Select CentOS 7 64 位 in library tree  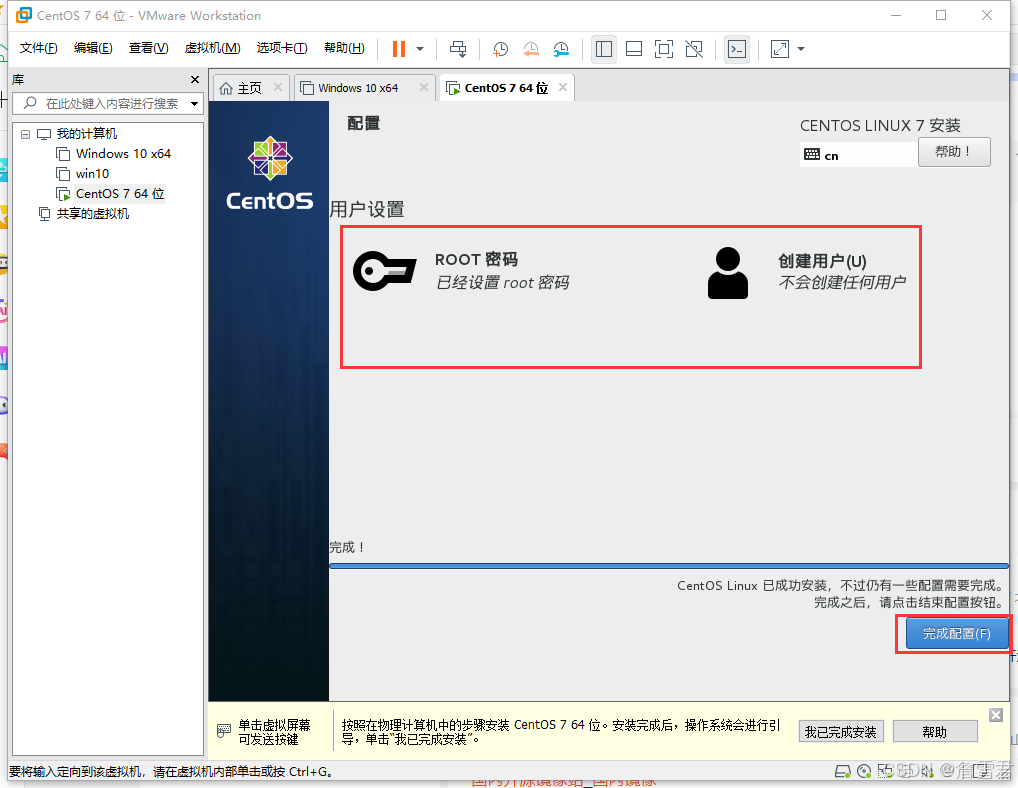119,193
